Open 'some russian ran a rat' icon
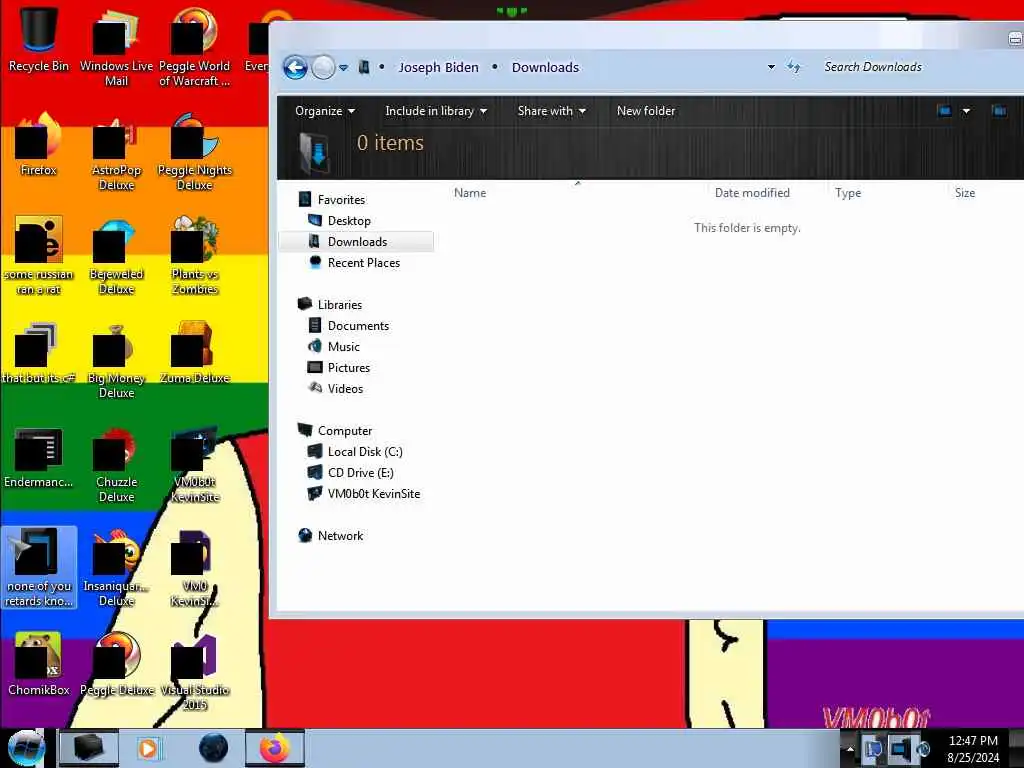Image resolution: width=1024 pixels, height=768 pixels. [x=39, y=256]
